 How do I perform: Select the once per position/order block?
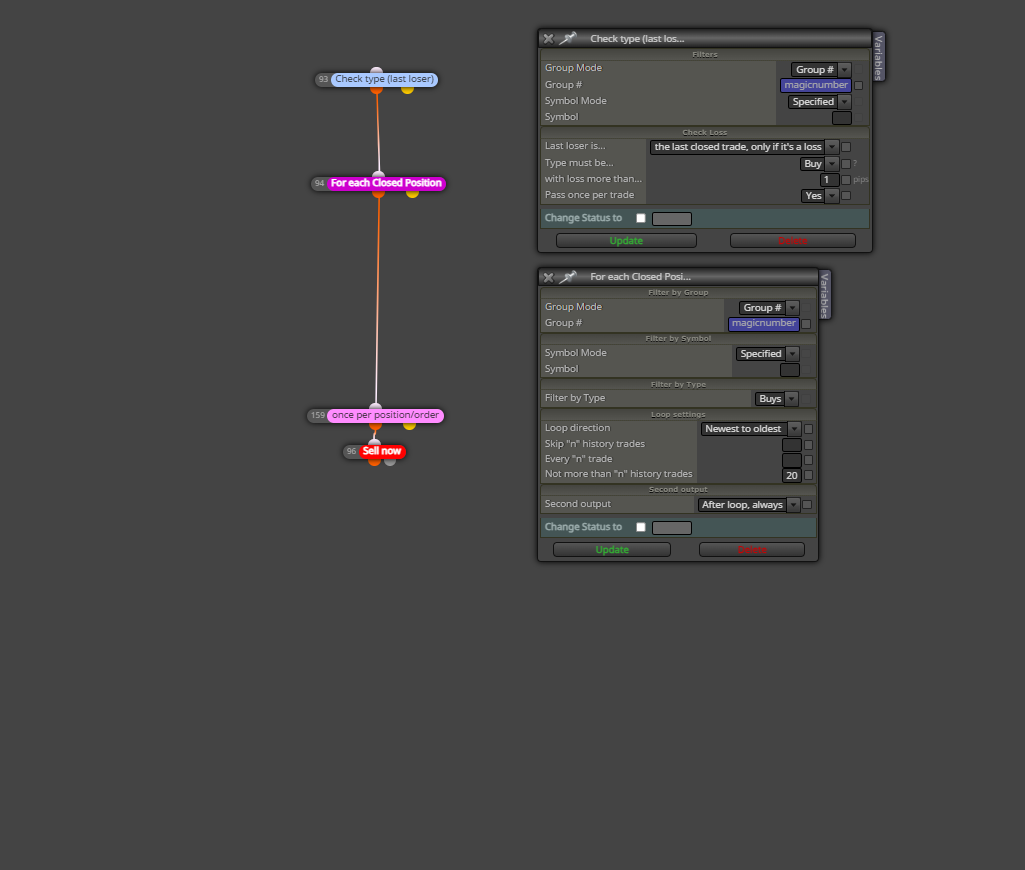pyautogui.click(x=385, y=415)
